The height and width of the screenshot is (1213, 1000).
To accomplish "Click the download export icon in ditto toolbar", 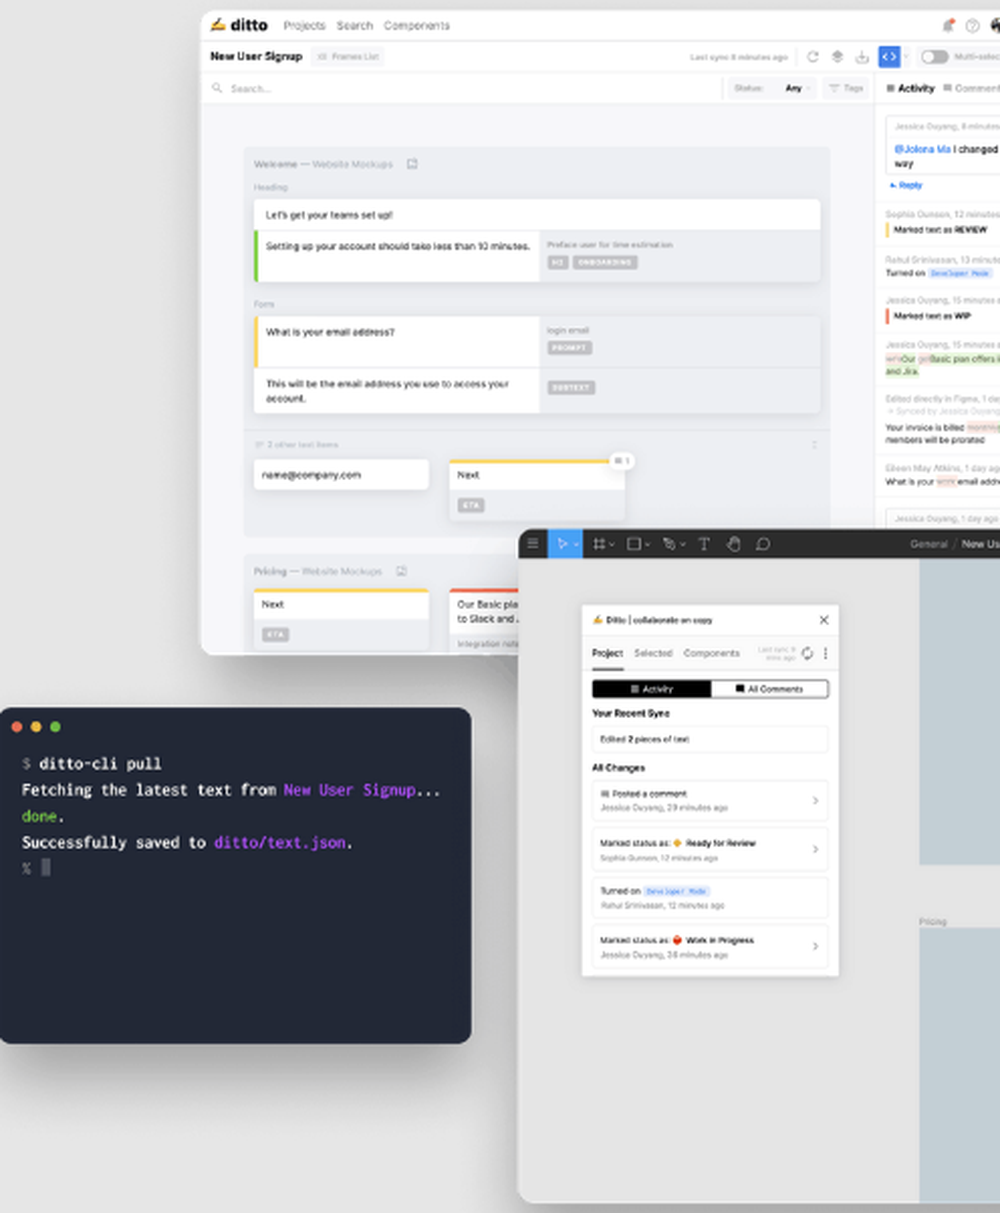I will click(x=862, y=57).
